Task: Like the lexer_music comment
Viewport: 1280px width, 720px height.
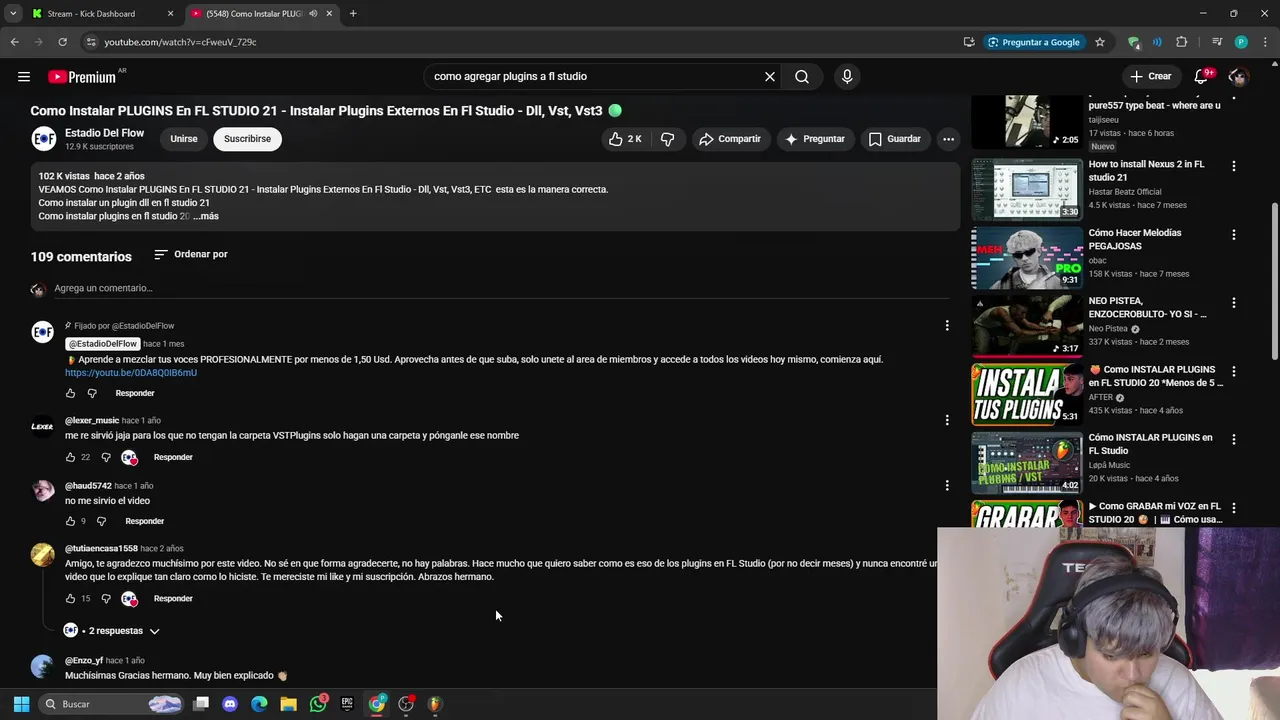Action: 70,457
